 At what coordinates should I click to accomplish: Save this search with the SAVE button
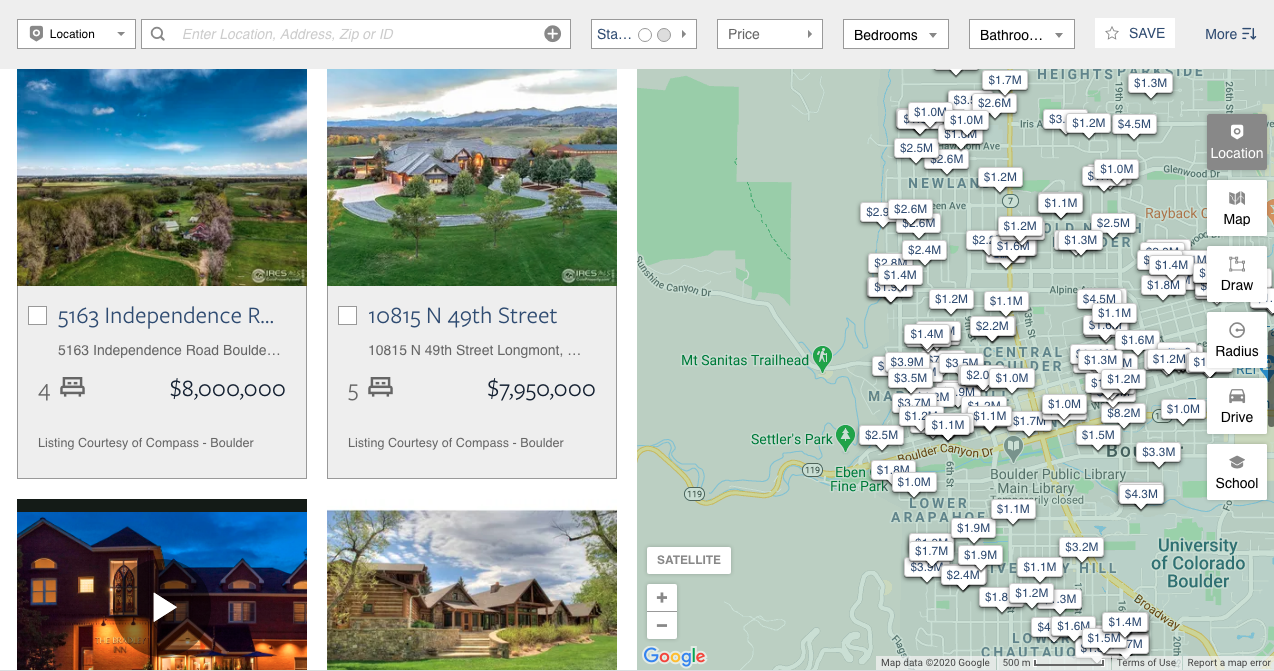coord(1135,33)
